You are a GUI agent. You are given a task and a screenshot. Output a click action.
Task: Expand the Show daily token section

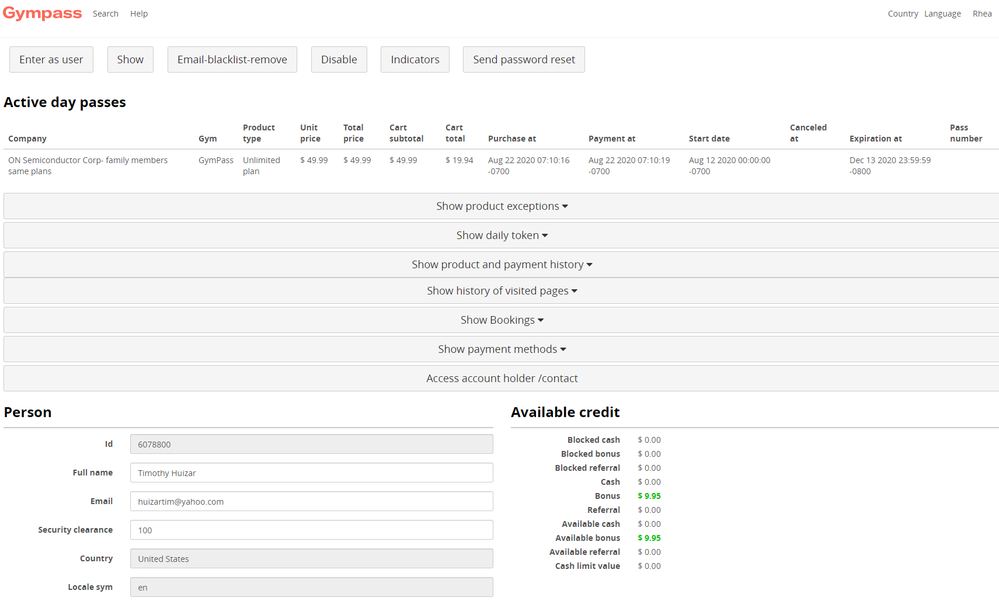[501, 235]
